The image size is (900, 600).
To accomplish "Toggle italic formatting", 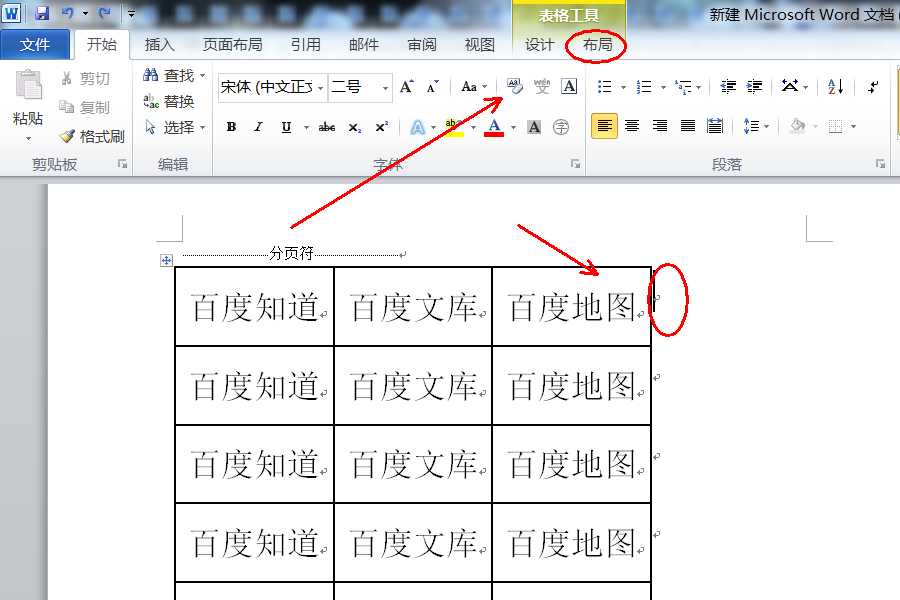I will tap(258, 127).
